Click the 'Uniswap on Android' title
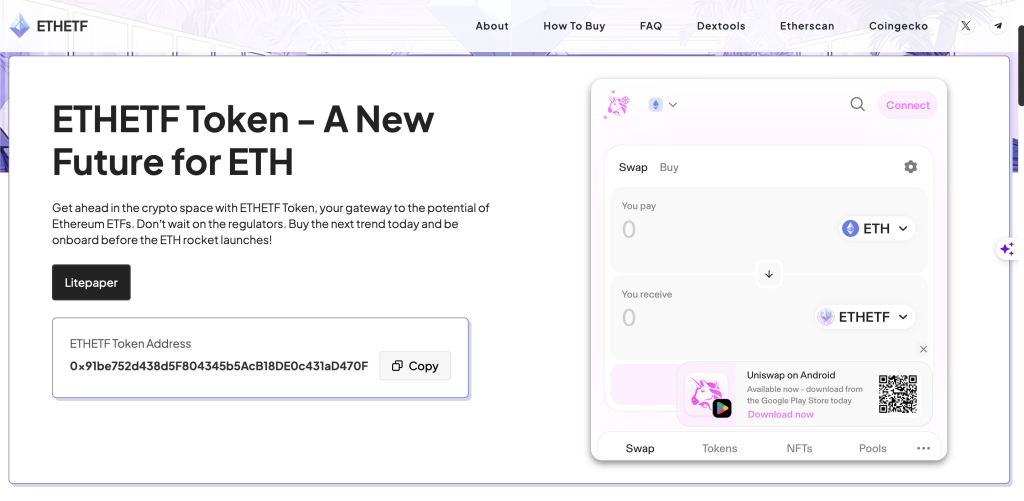Image resolution: width=1024 pixels, height=501 pixels. pos(791,375)
